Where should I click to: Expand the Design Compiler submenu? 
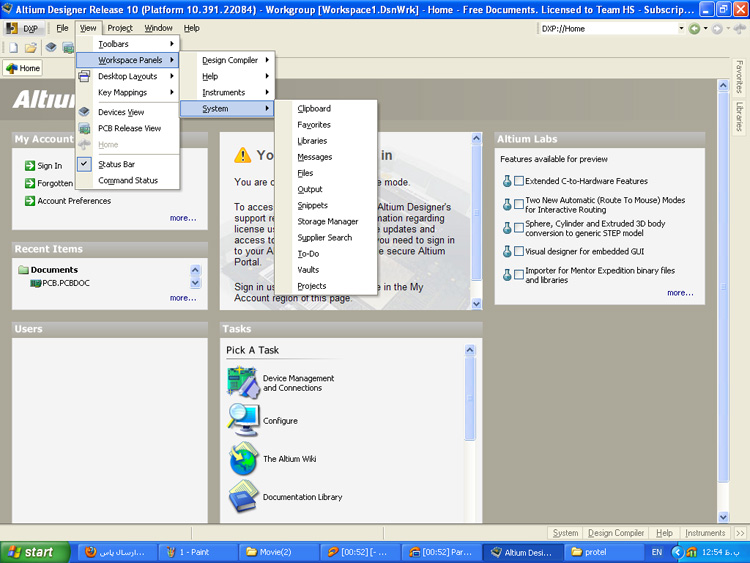point(235,60)
